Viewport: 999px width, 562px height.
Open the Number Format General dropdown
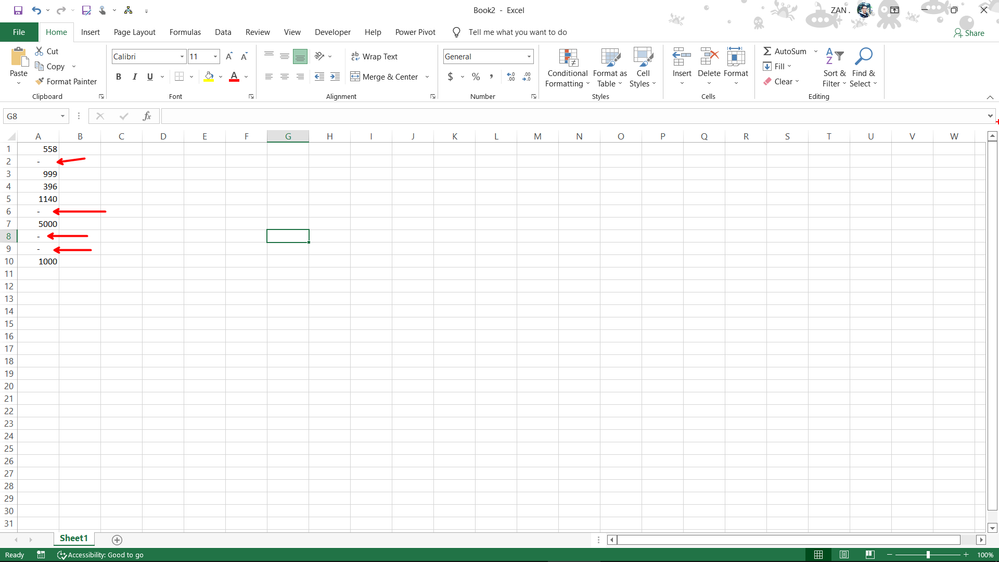pyautogui.click(x=529, y=57)
